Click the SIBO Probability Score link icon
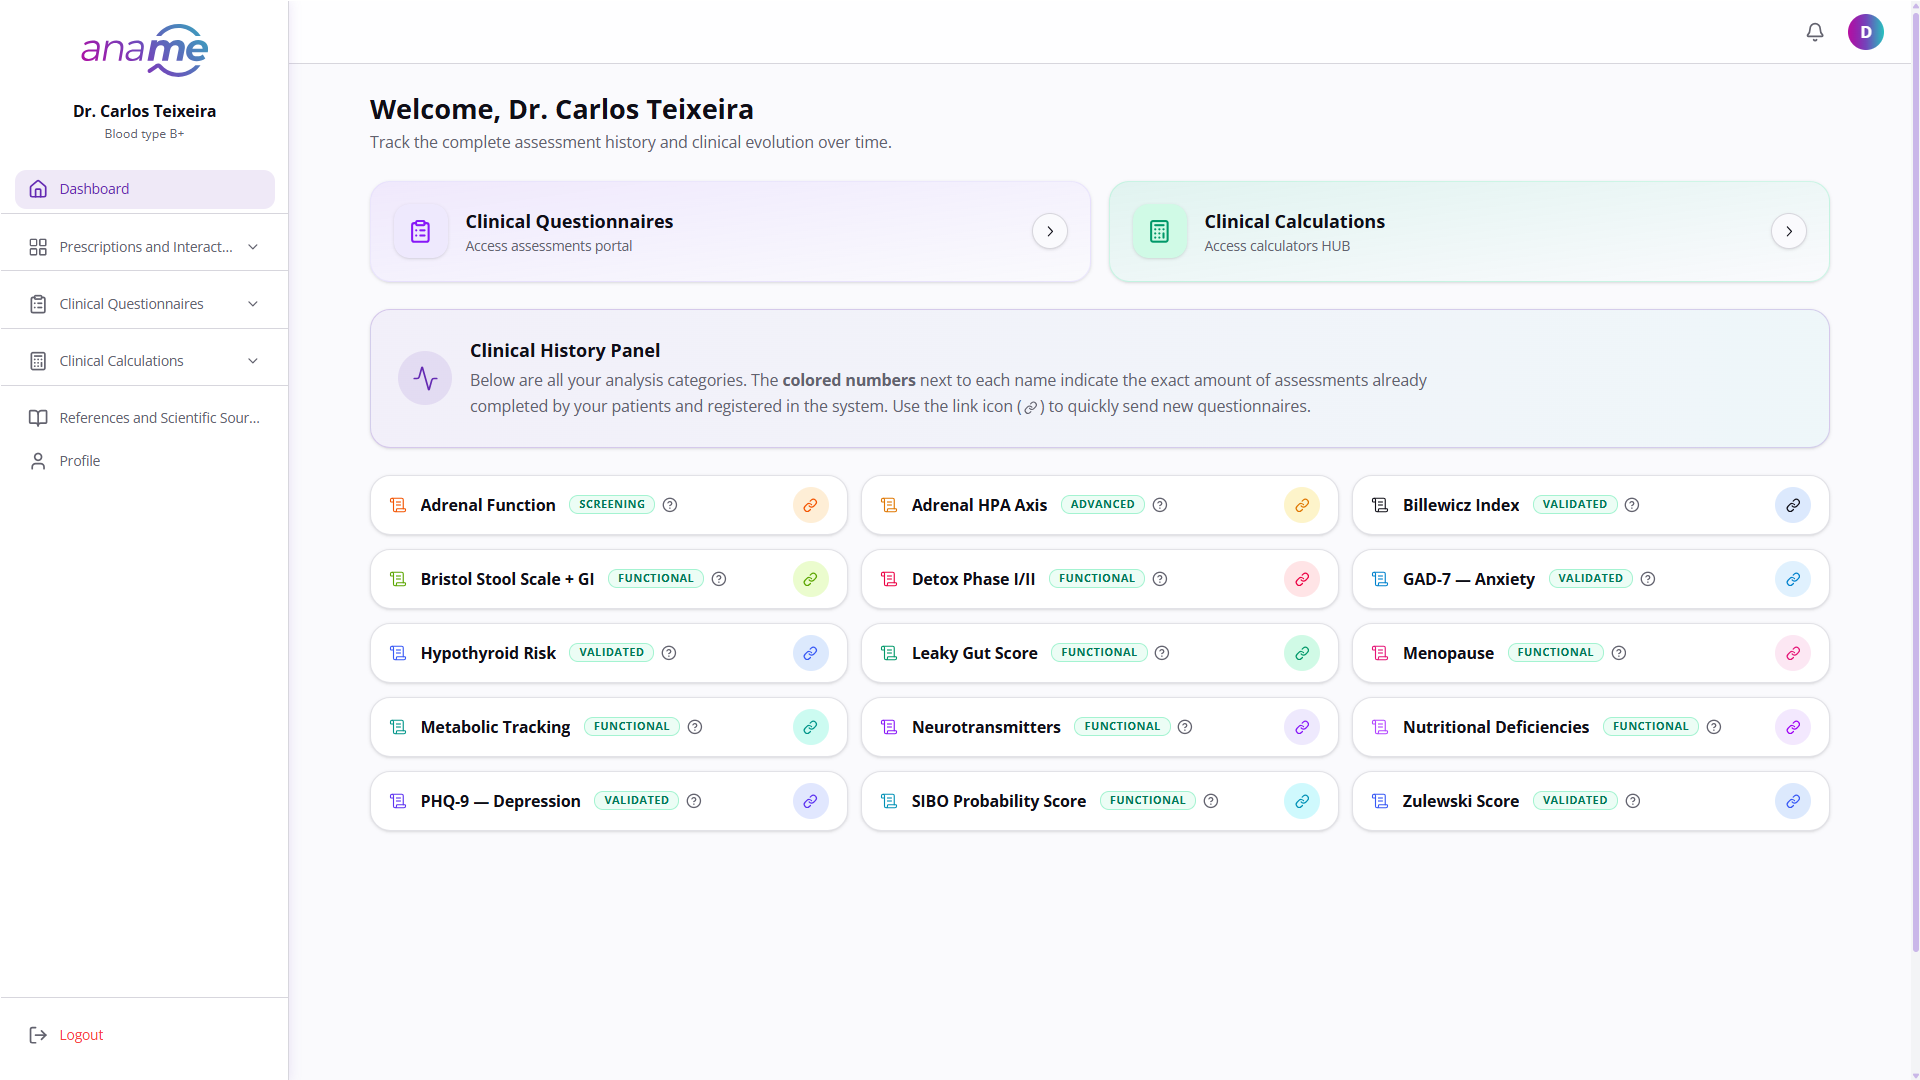This screenshot has width=1920, height=1080. (1302, 801)
